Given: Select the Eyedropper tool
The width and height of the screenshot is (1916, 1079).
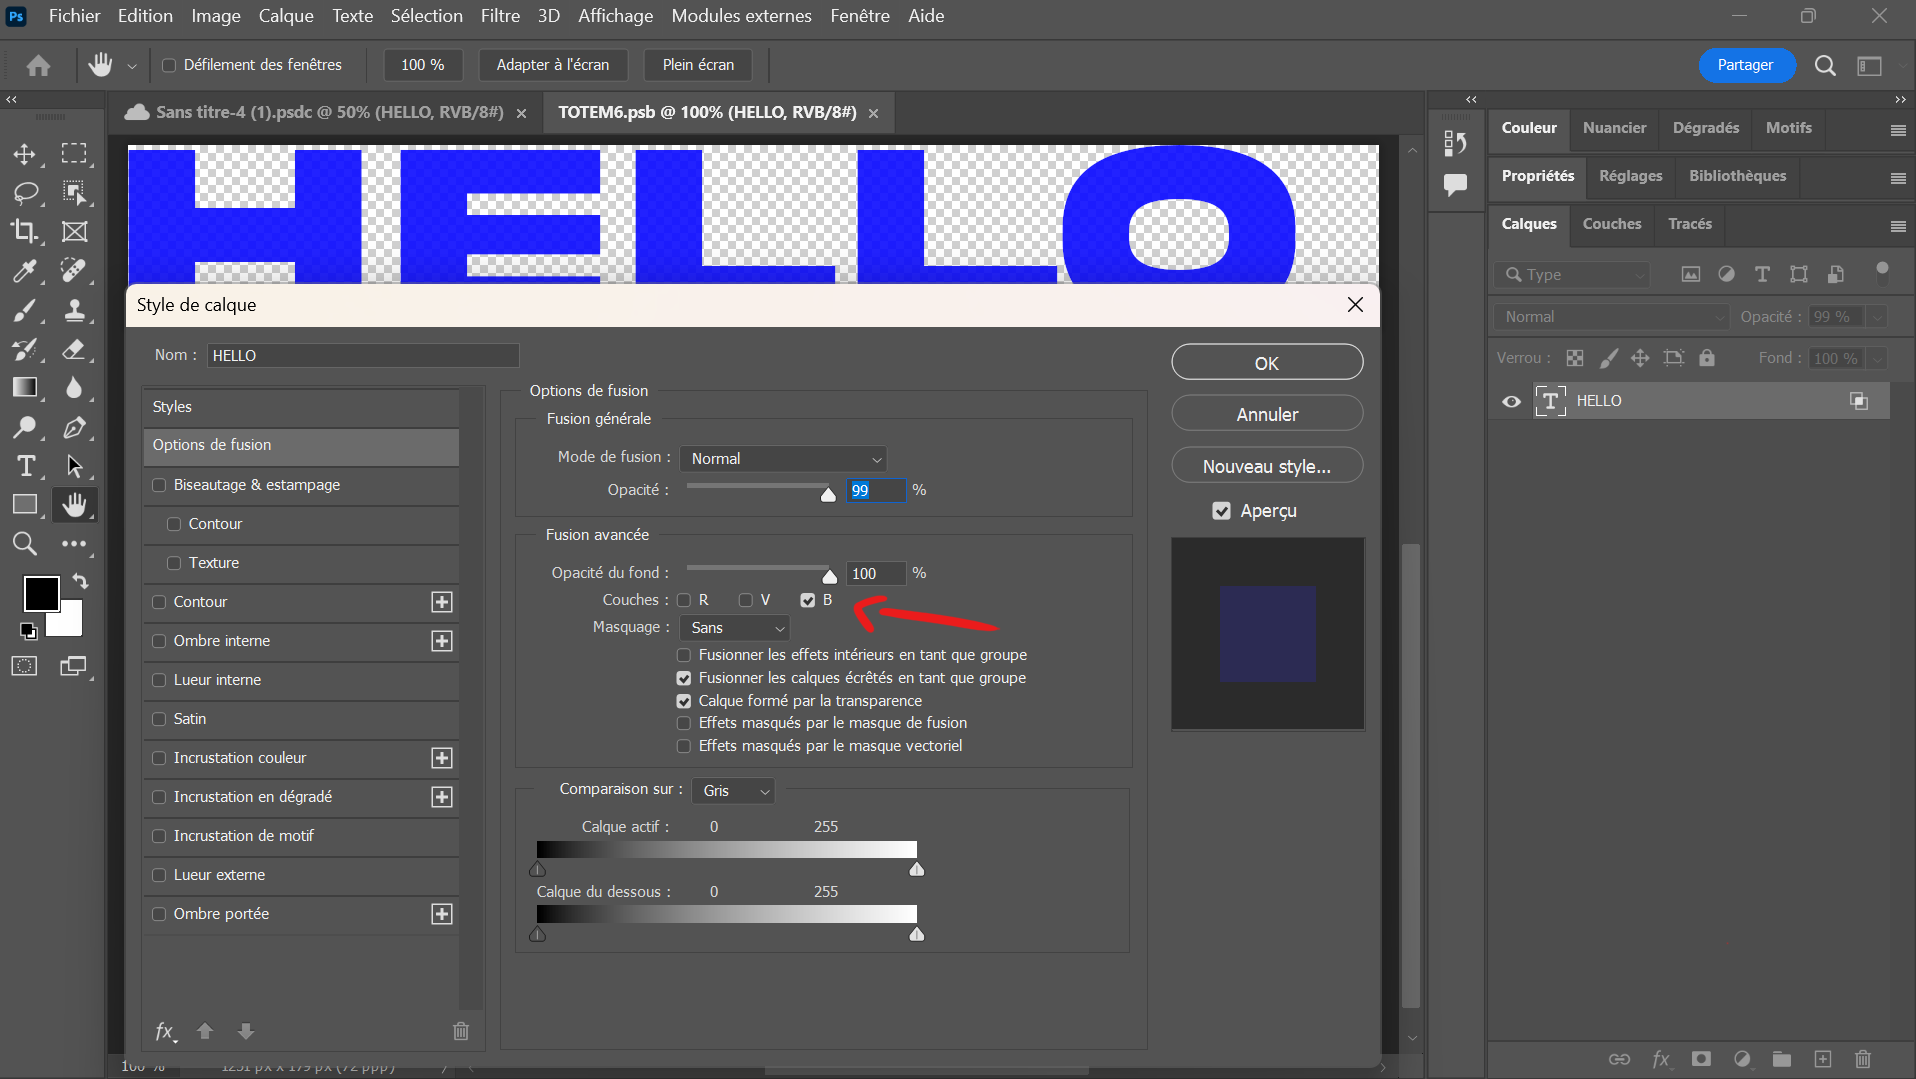Looking at the screenshot, I should click(x=25, y=271).
